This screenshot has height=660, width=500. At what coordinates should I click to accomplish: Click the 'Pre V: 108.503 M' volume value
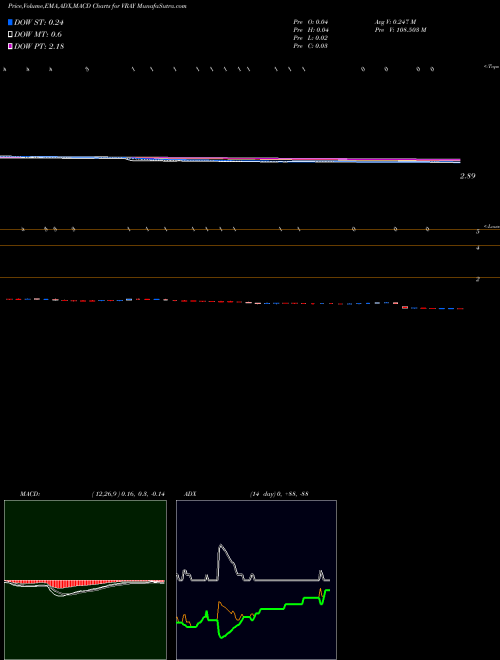click(x=401, y=30)
